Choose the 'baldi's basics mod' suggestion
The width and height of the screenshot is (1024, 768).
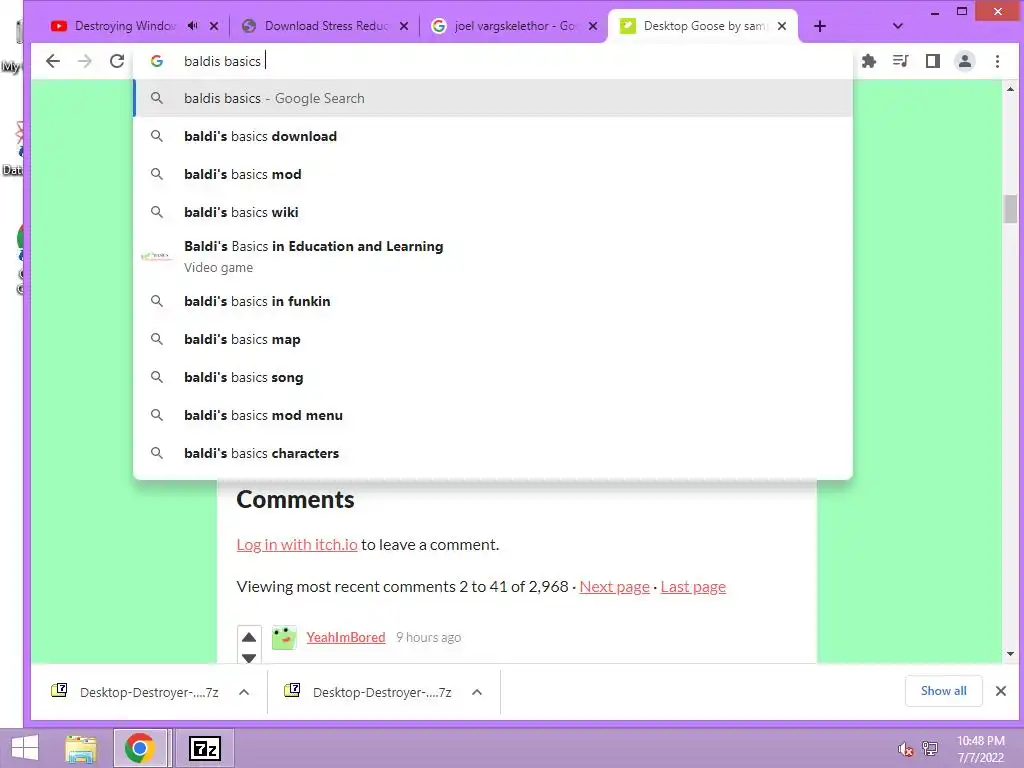(x=493, y=174)
